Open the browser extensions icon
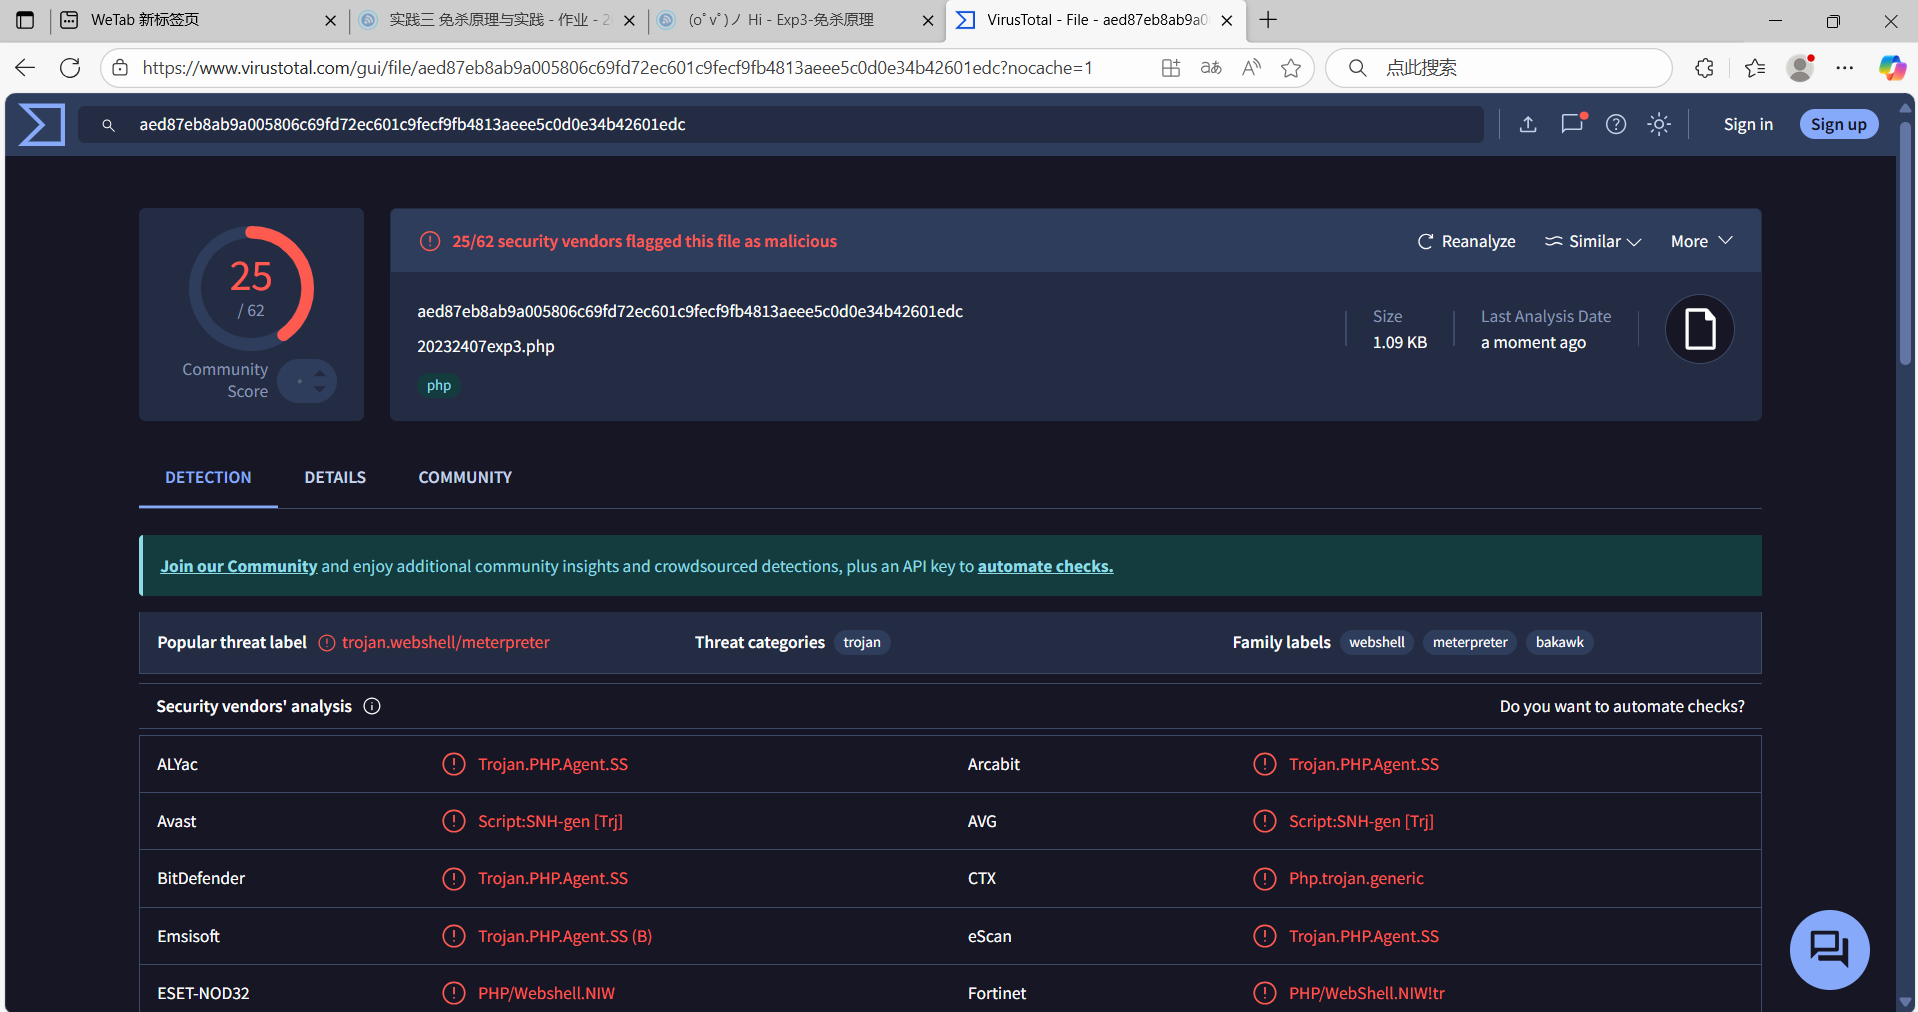The width and height of the screenshot is (1918, 1012). [x=1705, y=68]
